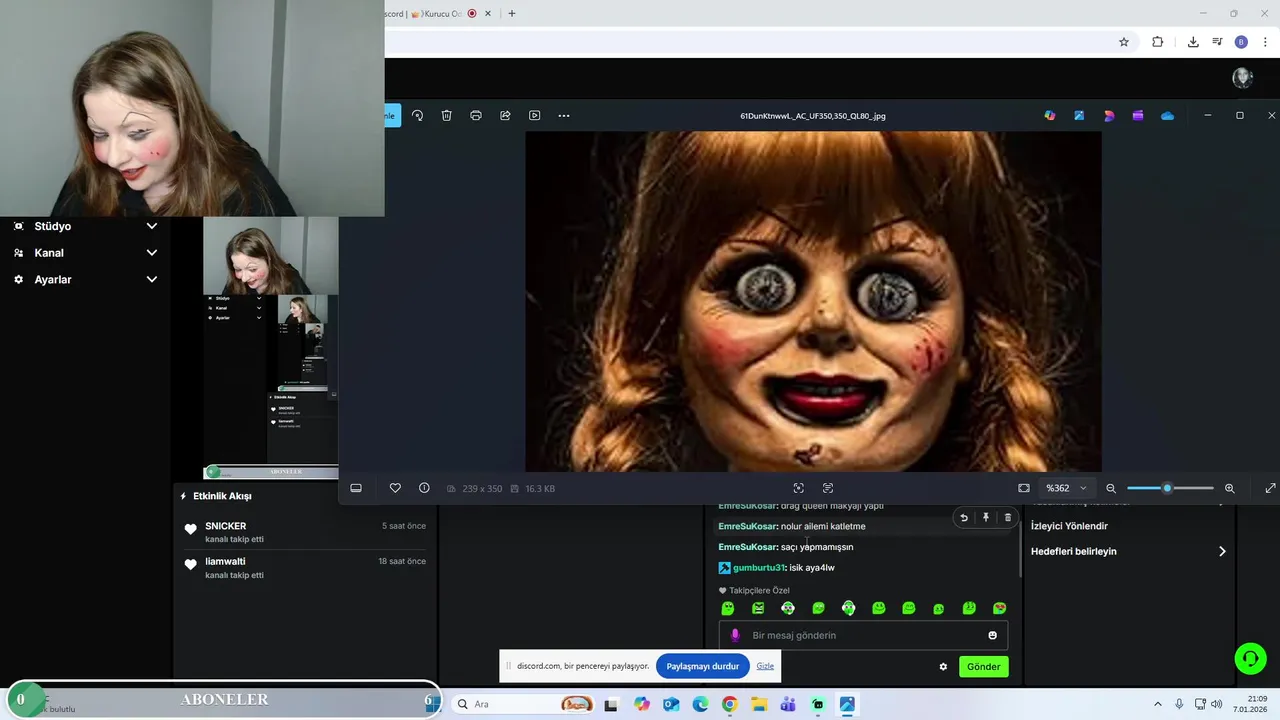Toggle the filmstrip view in Photos
The width and height of the screenshot is (1280, 720).
point(356,488)
